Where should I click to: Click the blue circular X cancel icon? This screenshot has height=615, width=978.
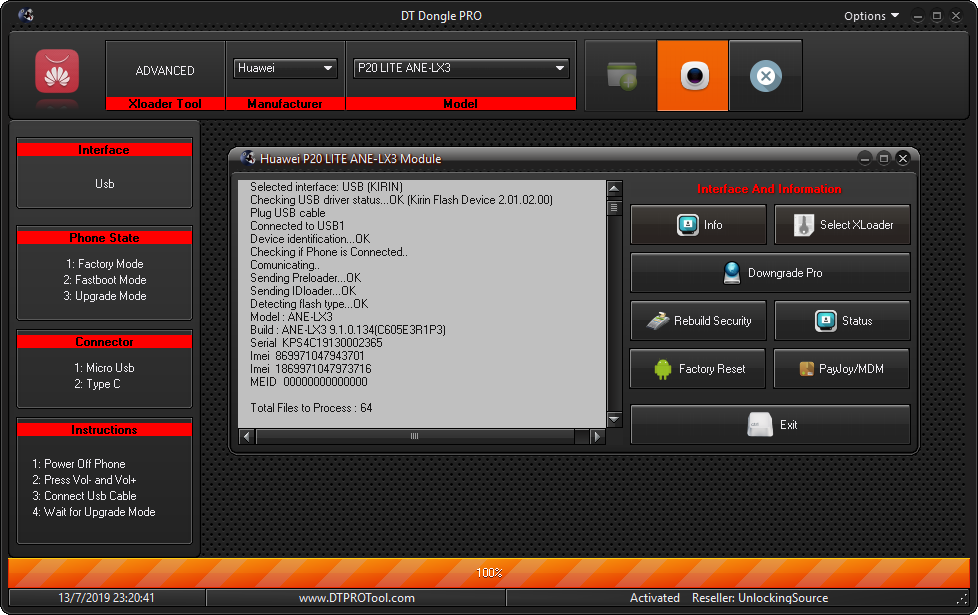(x=766, y=75)
